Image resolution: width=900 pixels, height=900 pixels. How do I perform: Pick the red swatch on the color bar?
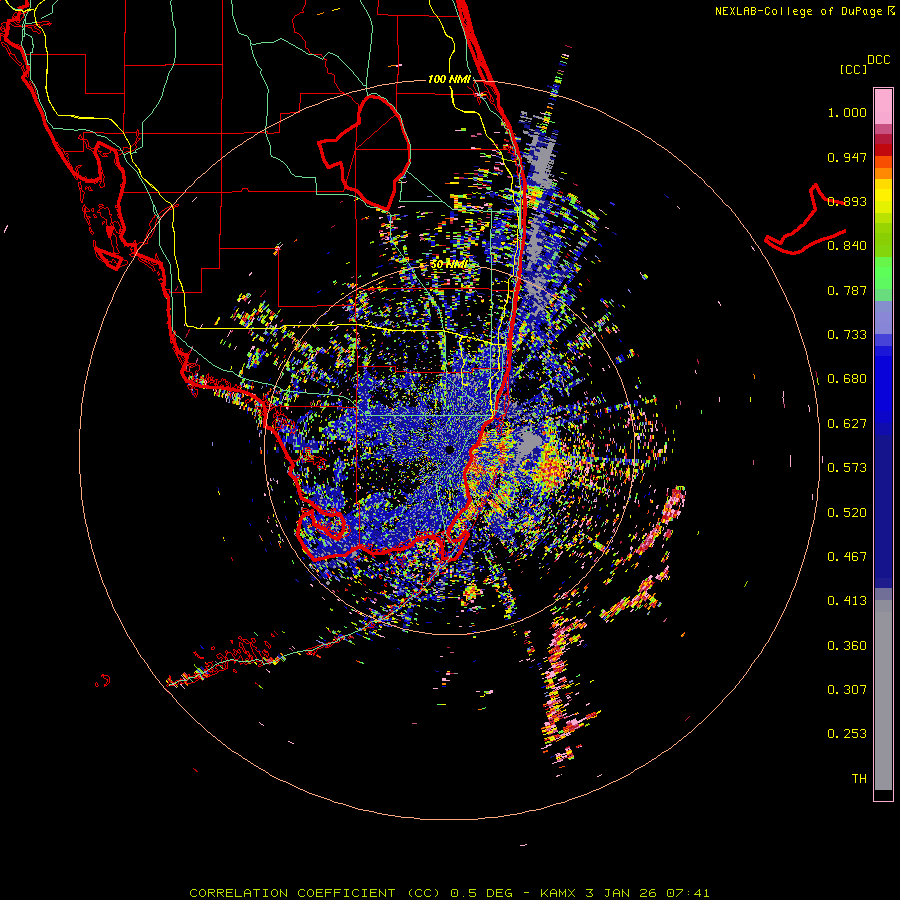(883, 150)
